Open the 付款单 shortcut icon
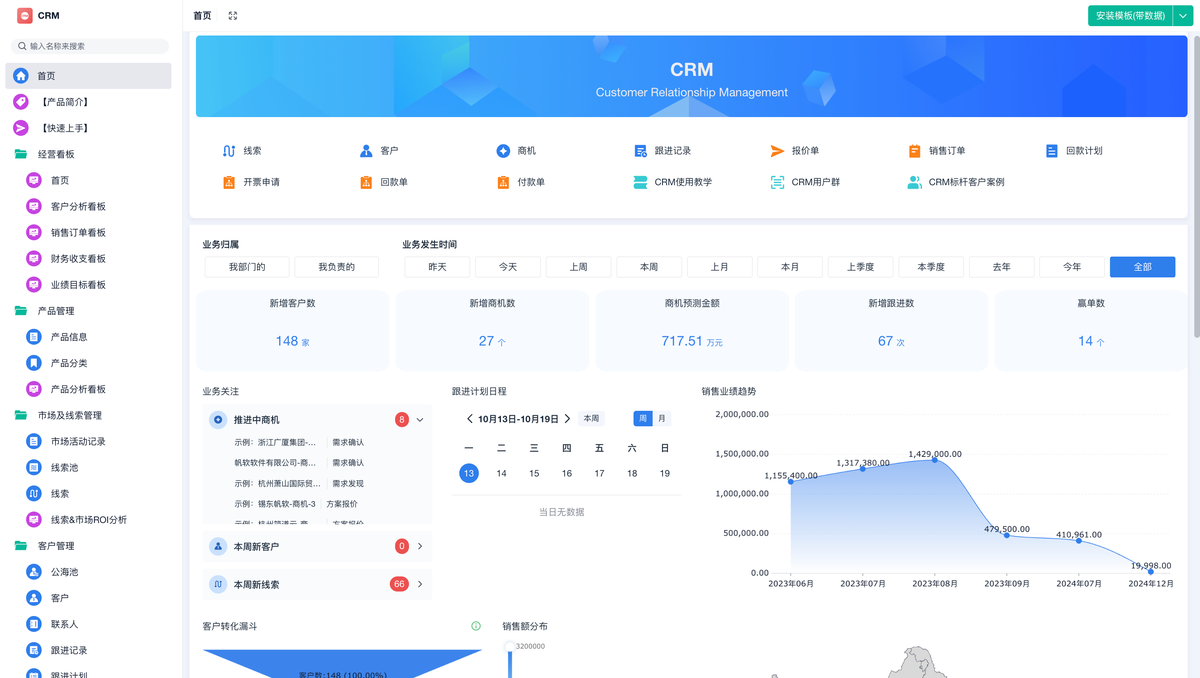This screenshot has height=678, width=1200. pyautogui.click(x=503, y=182)
